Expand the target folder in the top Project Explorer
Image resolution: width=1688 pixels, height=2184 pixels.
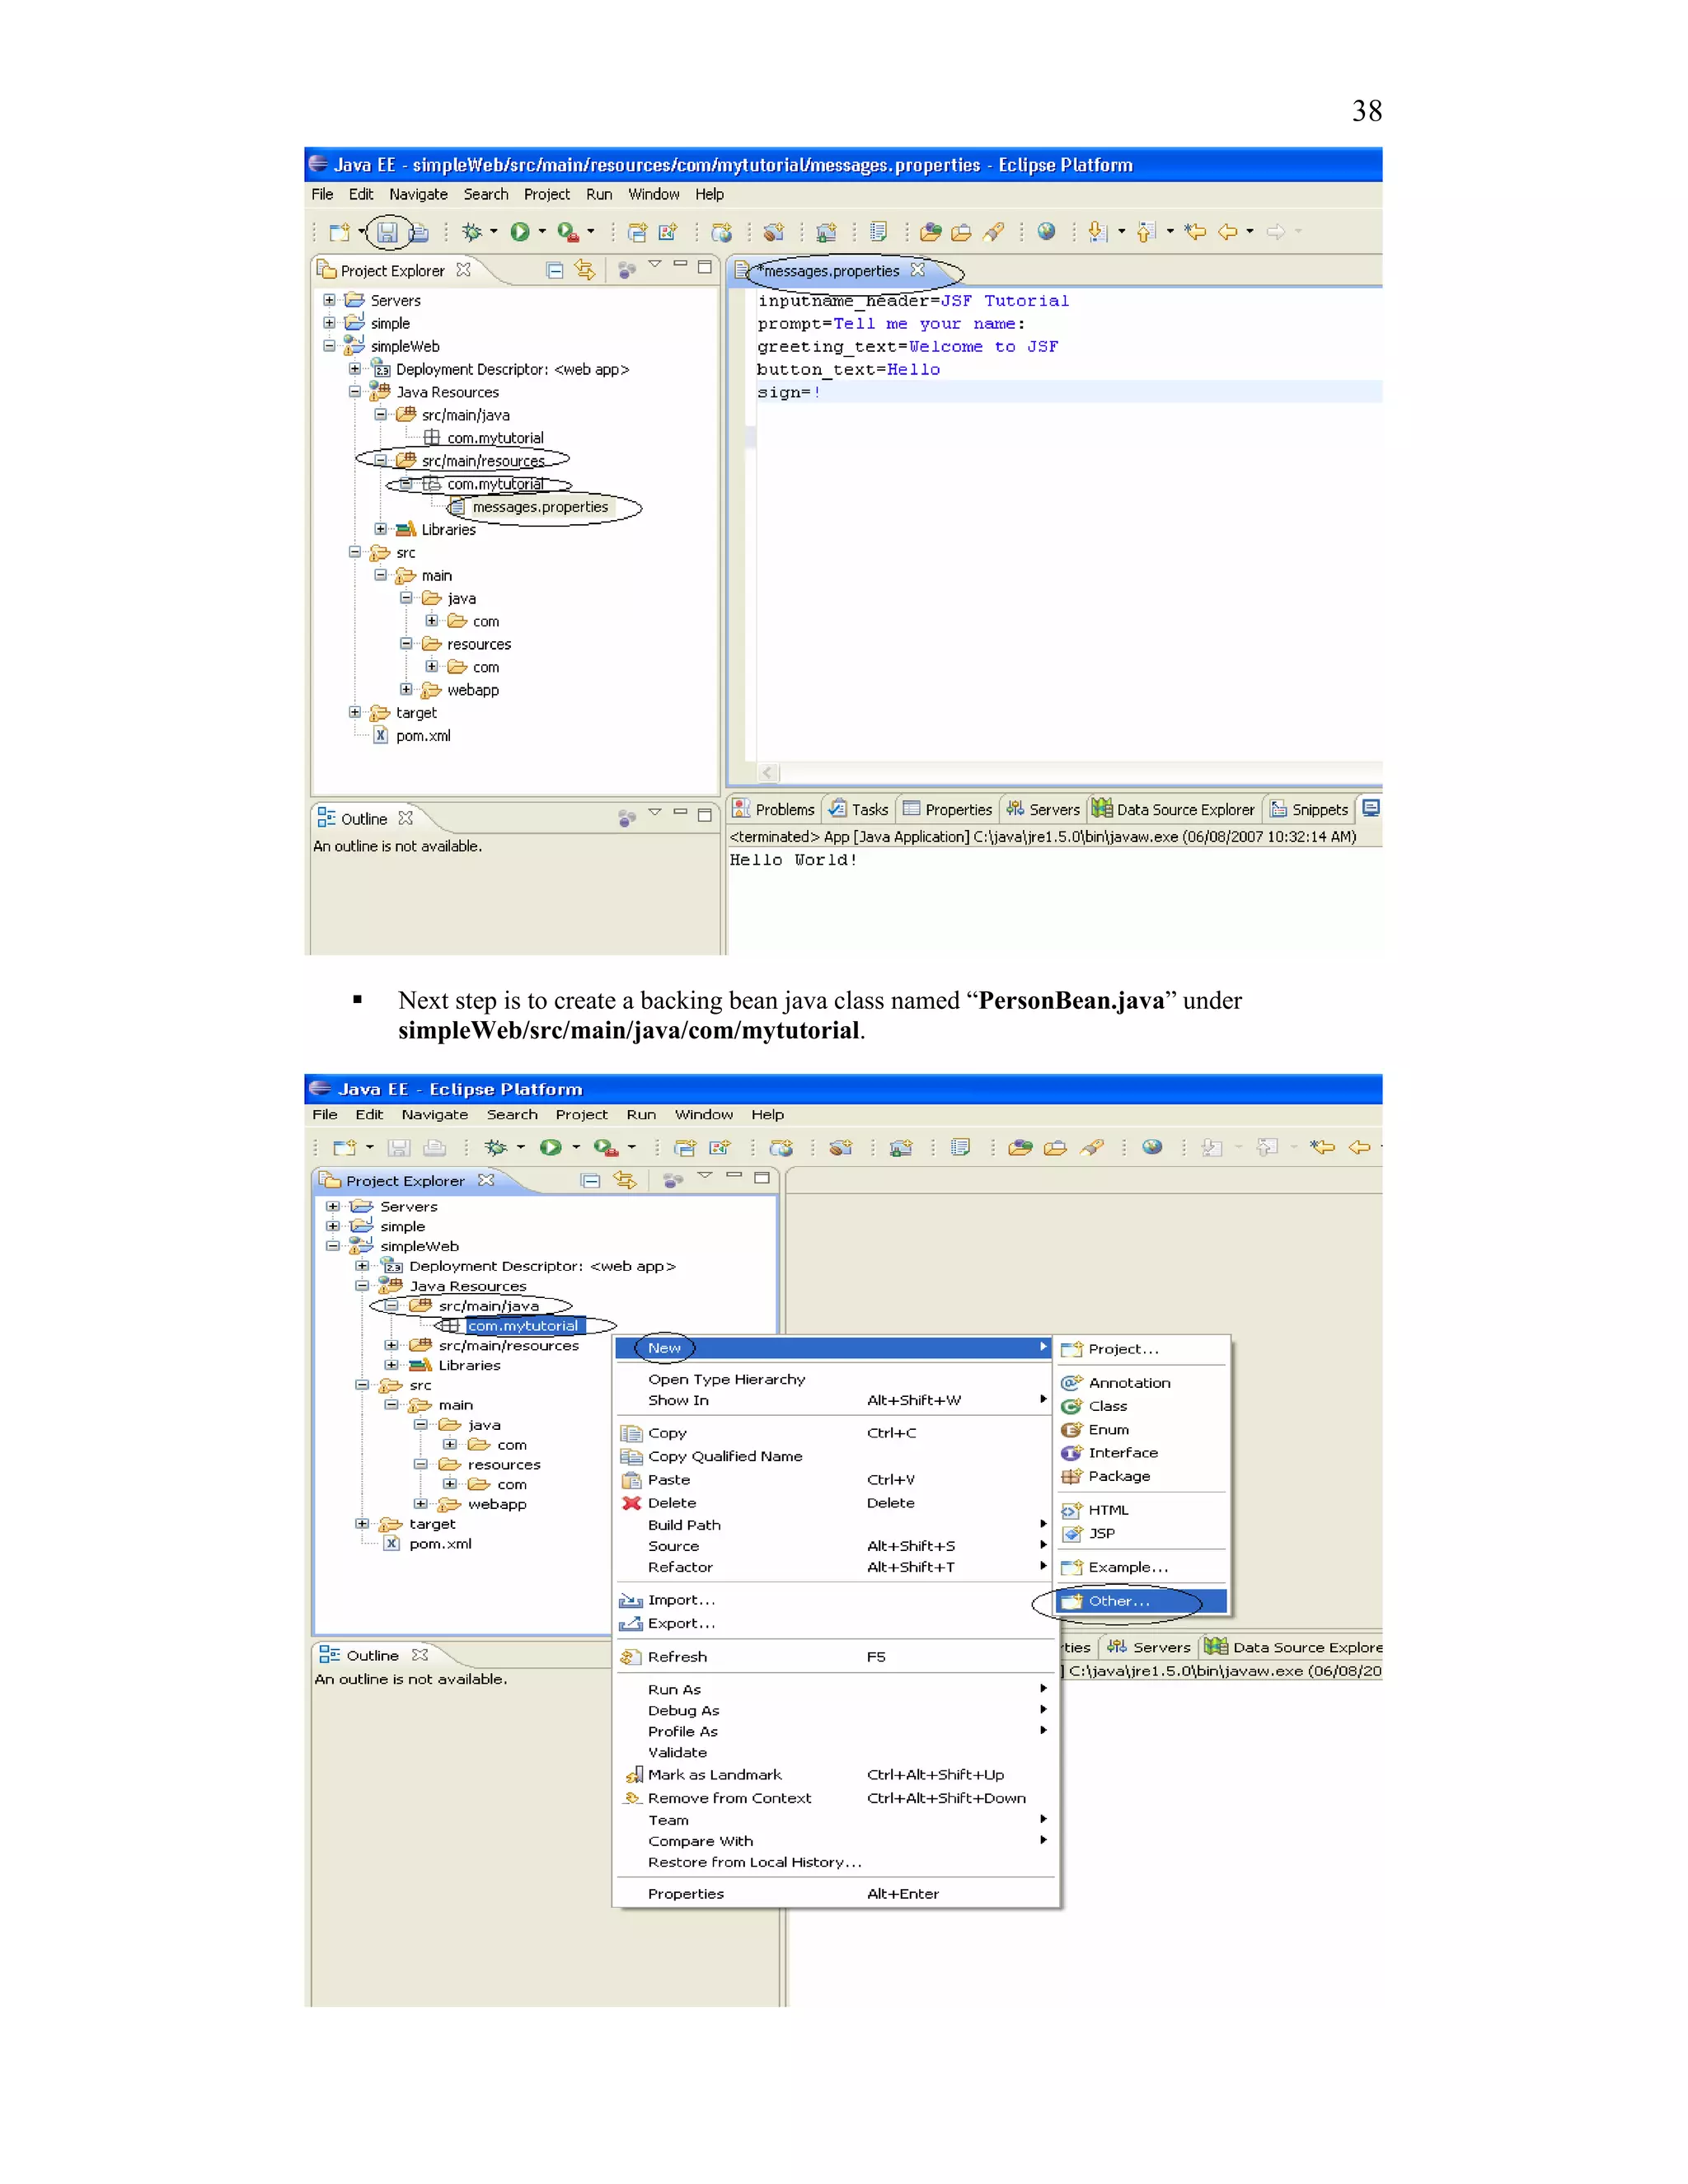355,712
